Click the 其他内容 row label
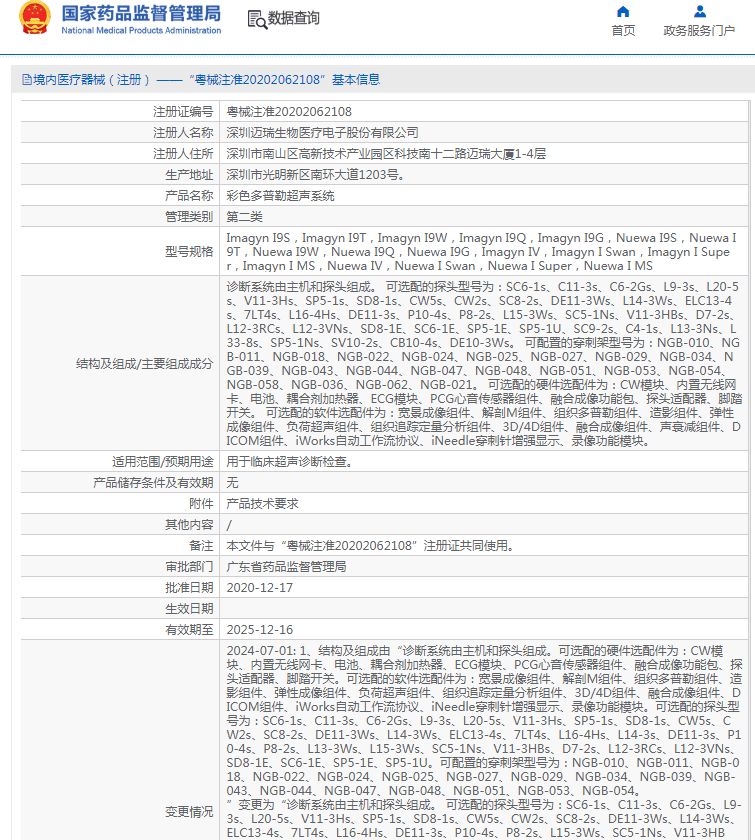Viewport: 755px width, 840px height. click(189, 524)
